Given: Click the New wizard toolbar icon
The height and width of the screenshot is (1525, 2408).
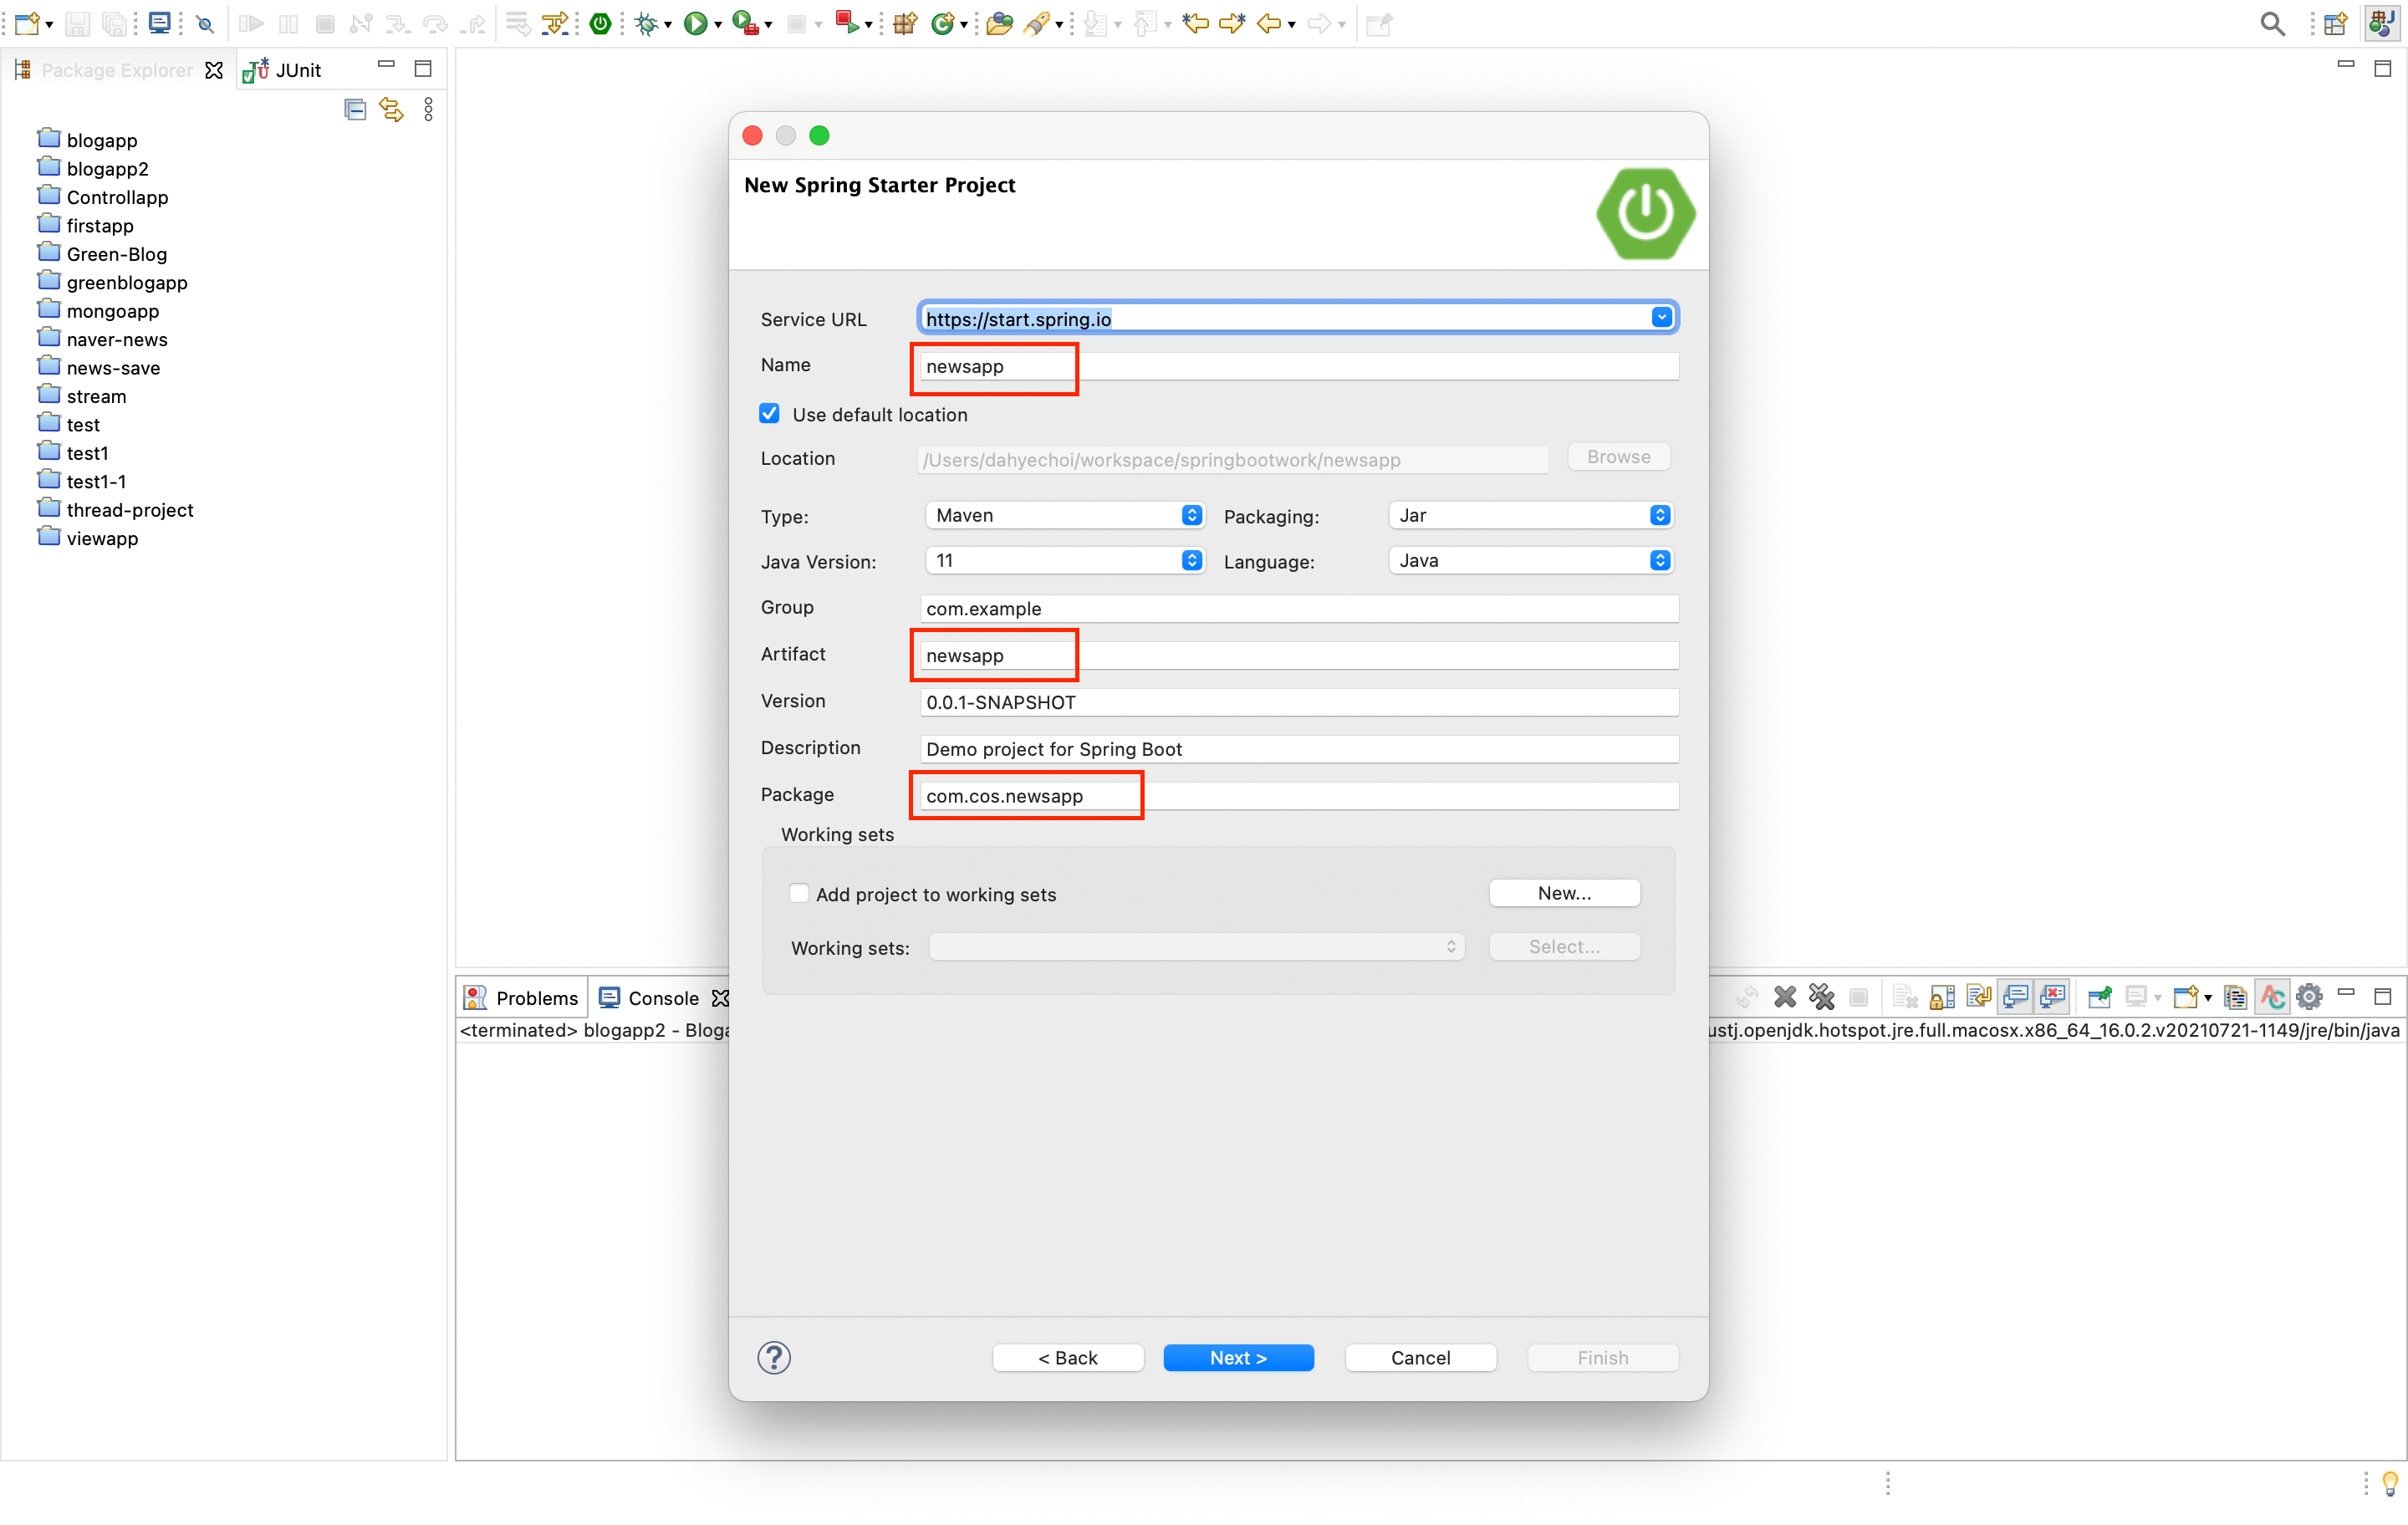Looking at the screenshot, I should tap(26, 23).
